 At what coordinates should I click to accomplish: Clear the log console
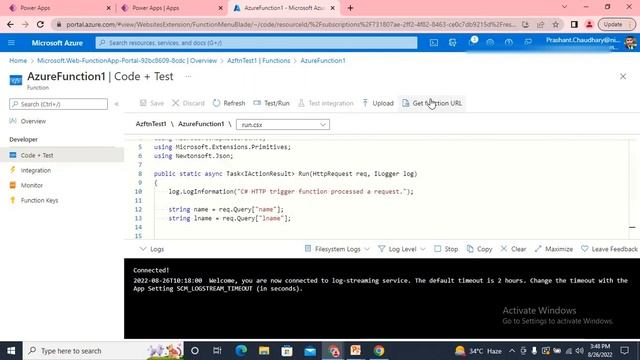pos(513,249)
